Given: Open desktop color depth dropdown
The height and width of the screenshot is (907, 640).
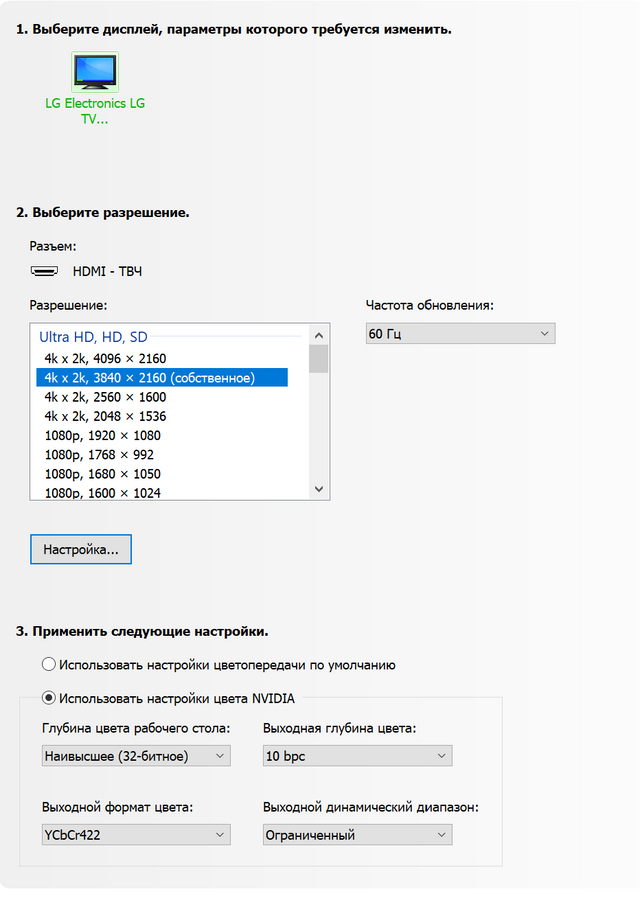Looking at the screenshot, I should (x=136, y=756).
